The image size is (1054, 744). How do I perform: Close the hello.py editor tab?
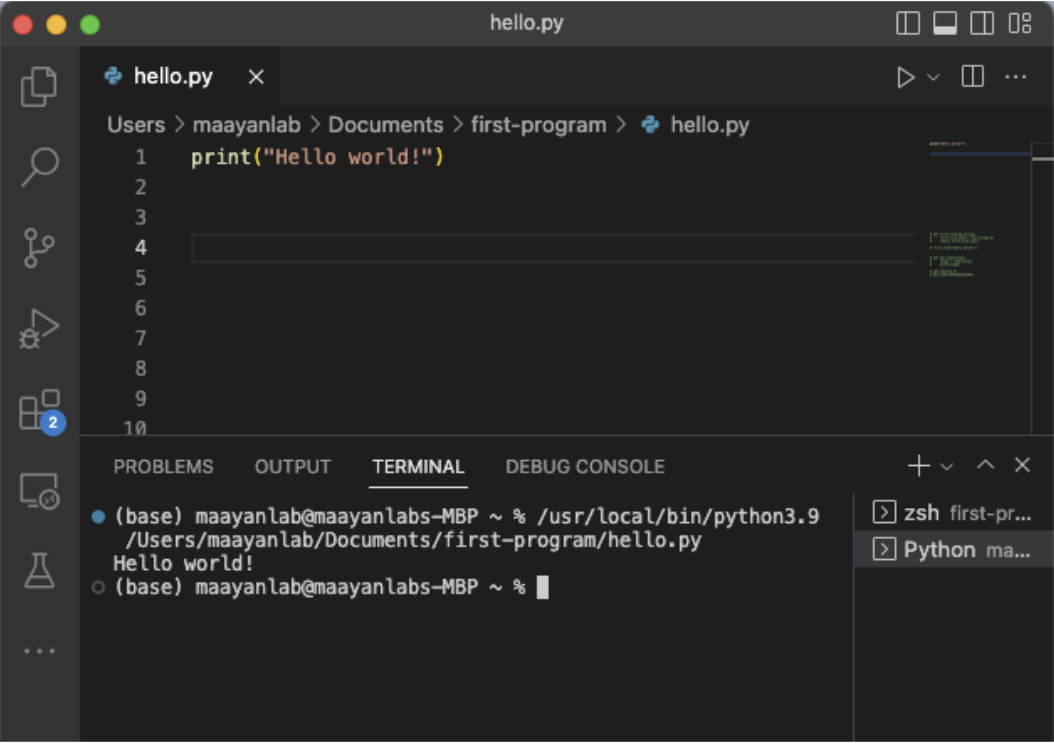point(256,77)
